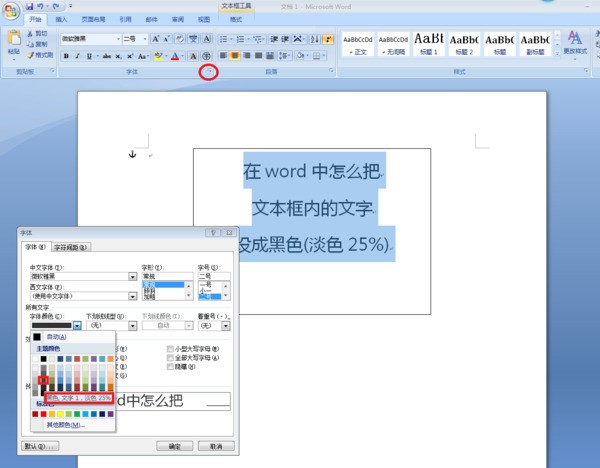Toggle the 隐藏 checkbox
The image size is (600, 468).
tap(169, 367)
